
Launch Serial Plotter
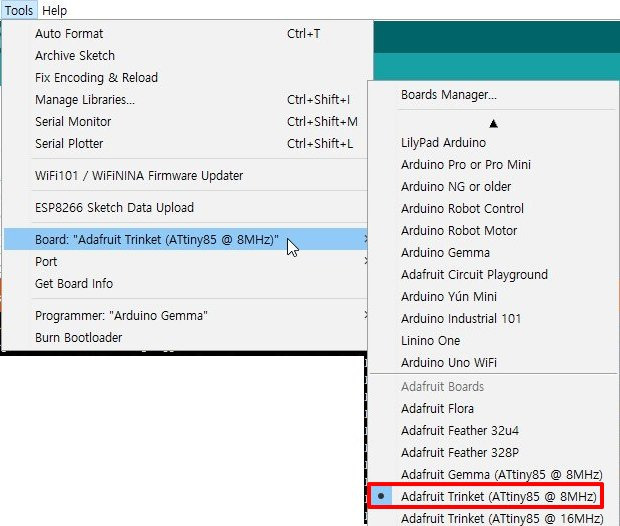pos(186,144)
